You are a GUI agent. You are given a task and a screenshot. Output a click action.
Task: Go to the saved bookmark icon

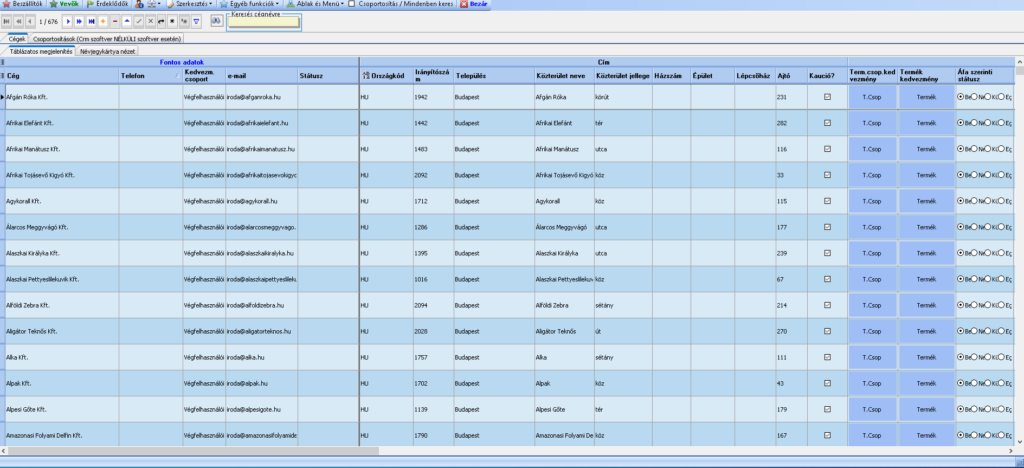[185, 22]
